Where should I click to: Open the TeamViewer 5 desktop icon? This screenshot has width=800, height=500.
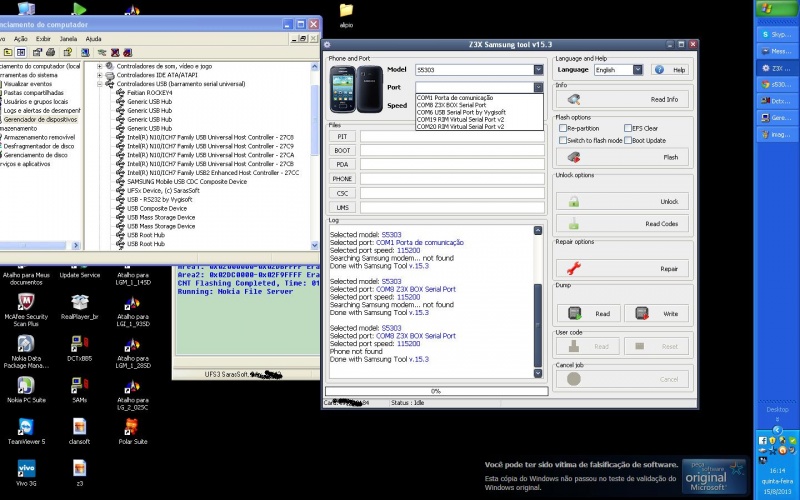[26, 432]
